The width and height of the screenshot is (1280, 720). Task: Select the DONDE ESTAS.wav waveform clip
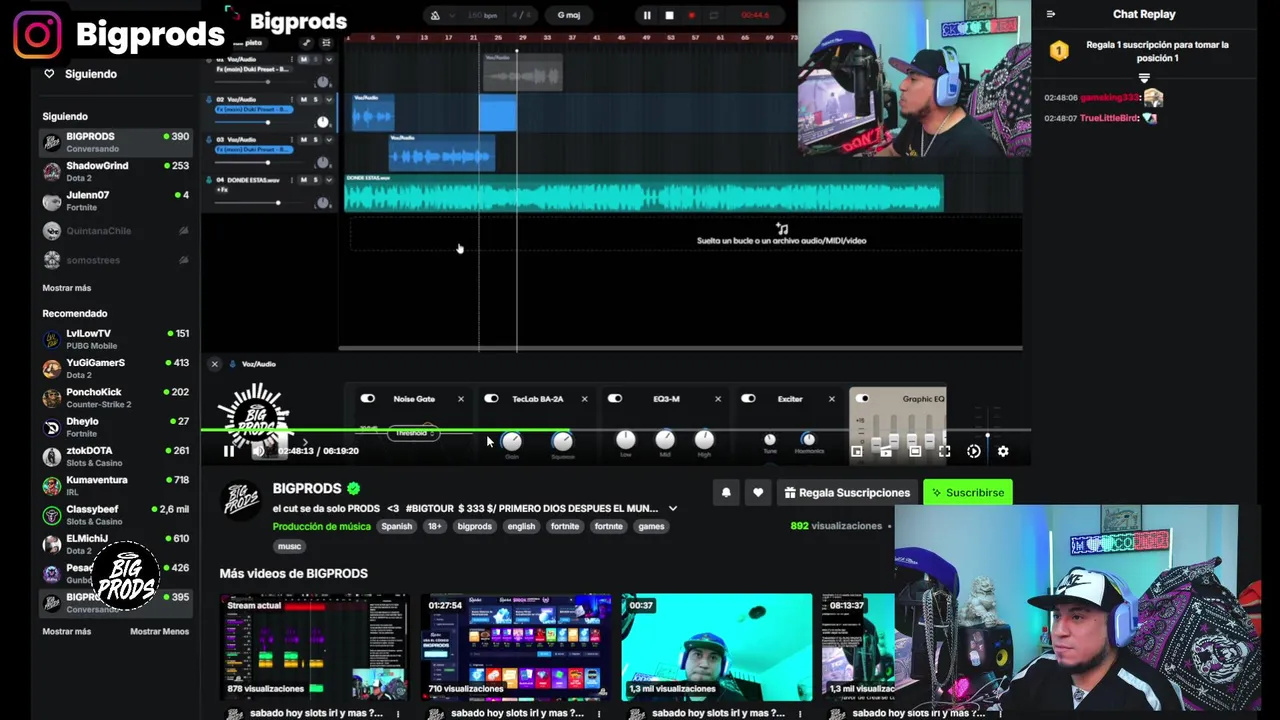point(643,193)
